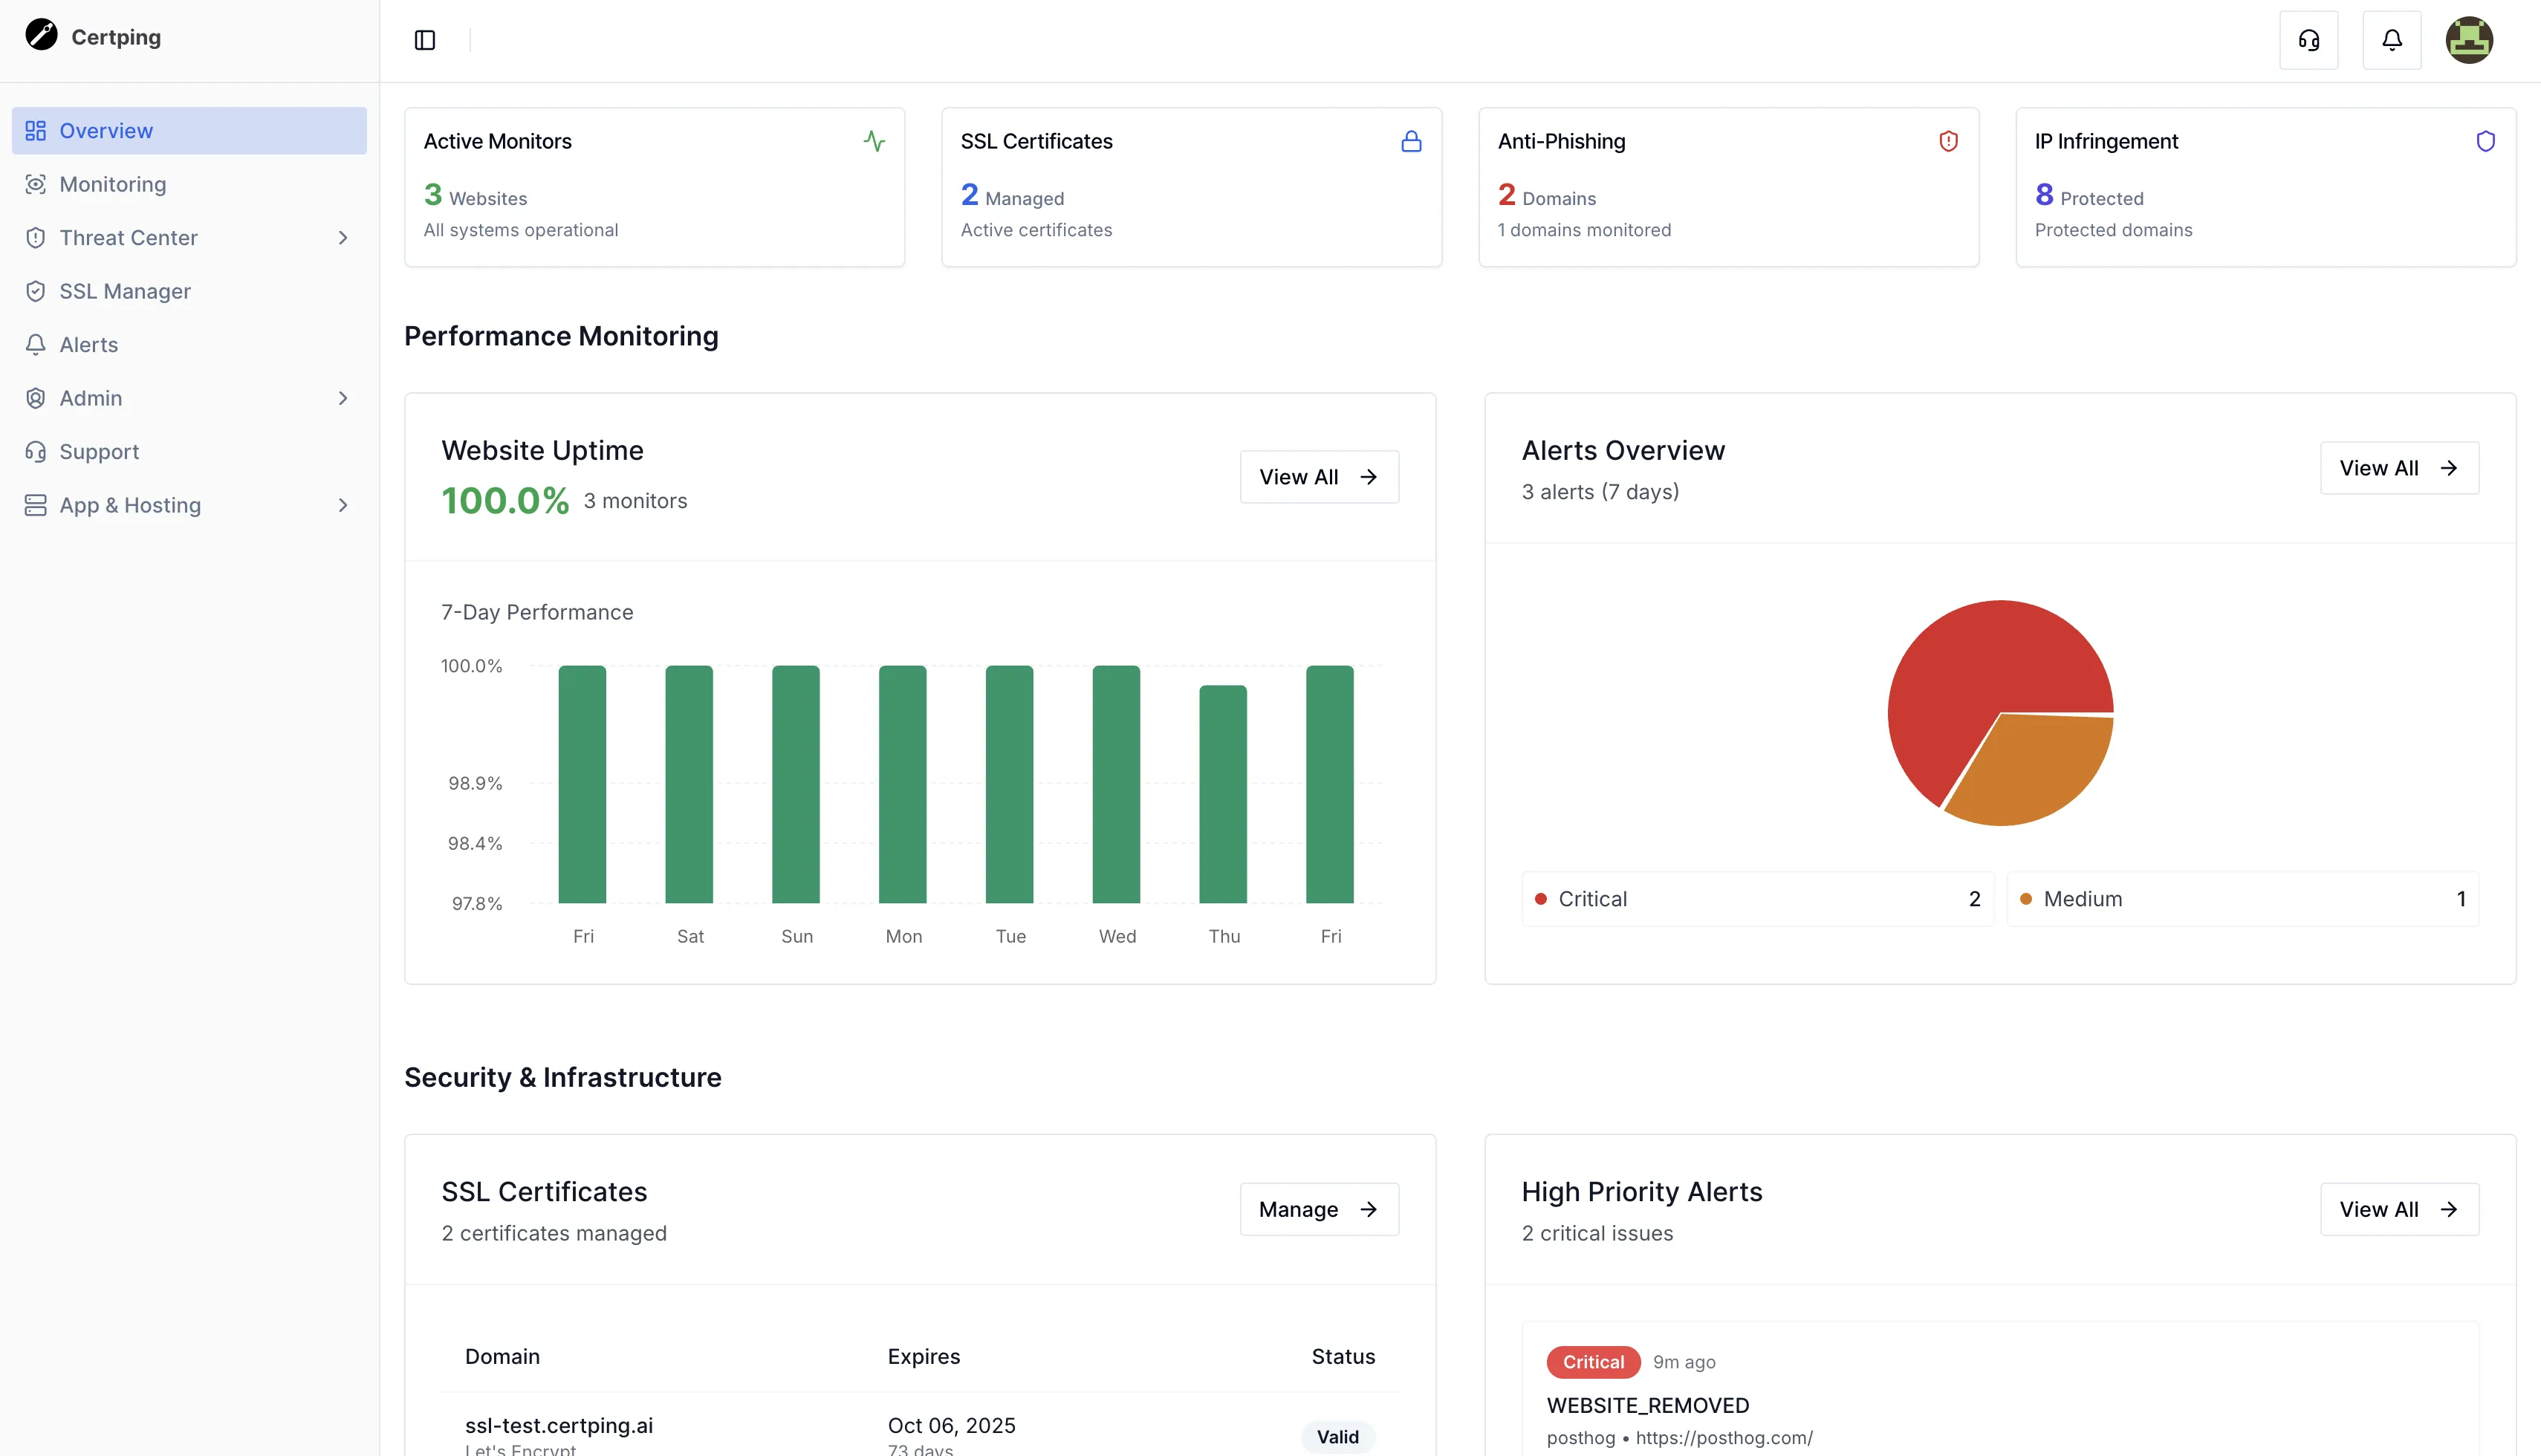Click the SSL Certificates lock icon

[x=1411, y=141]
